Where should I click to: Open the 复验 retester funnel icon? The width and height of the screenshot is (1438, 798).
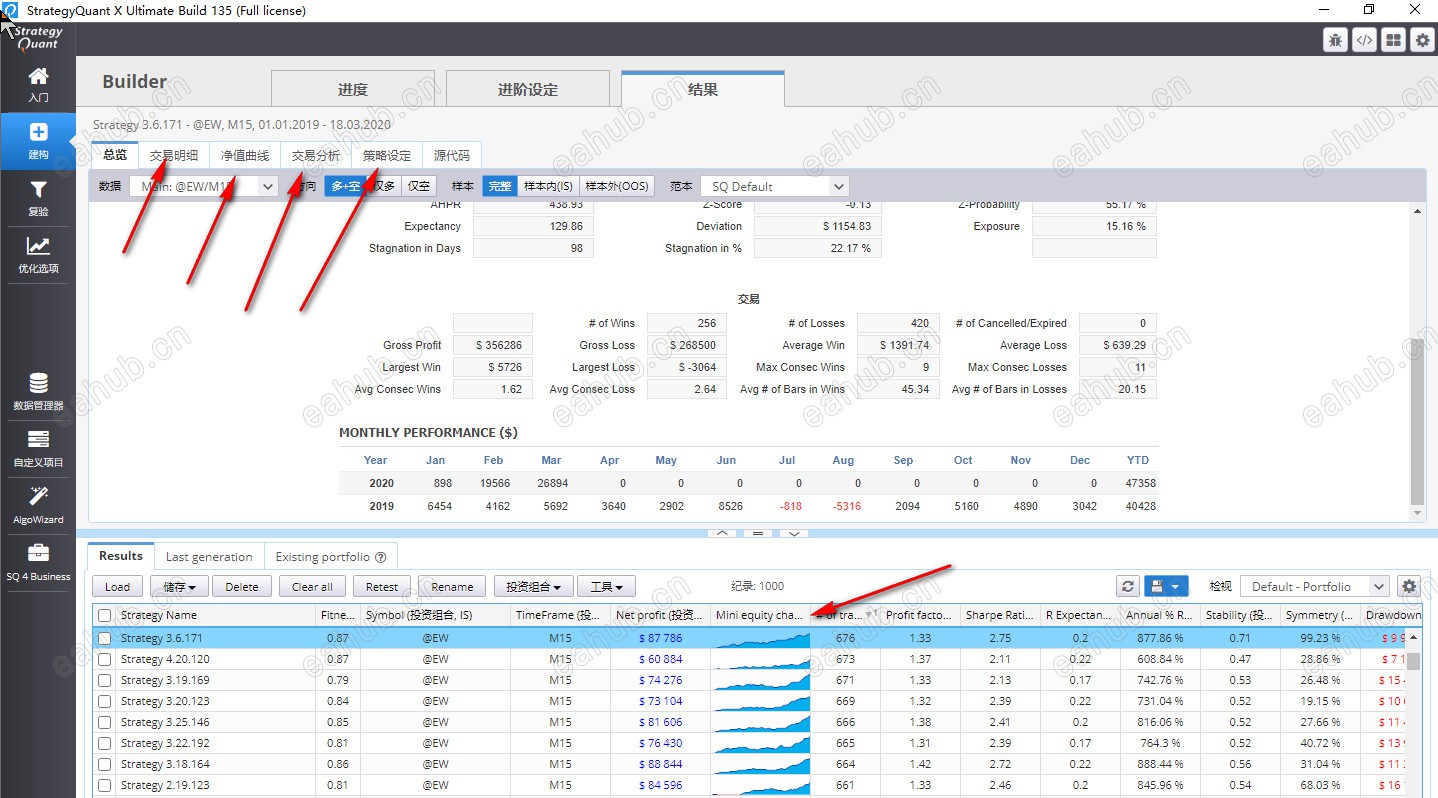pos(38,197)
